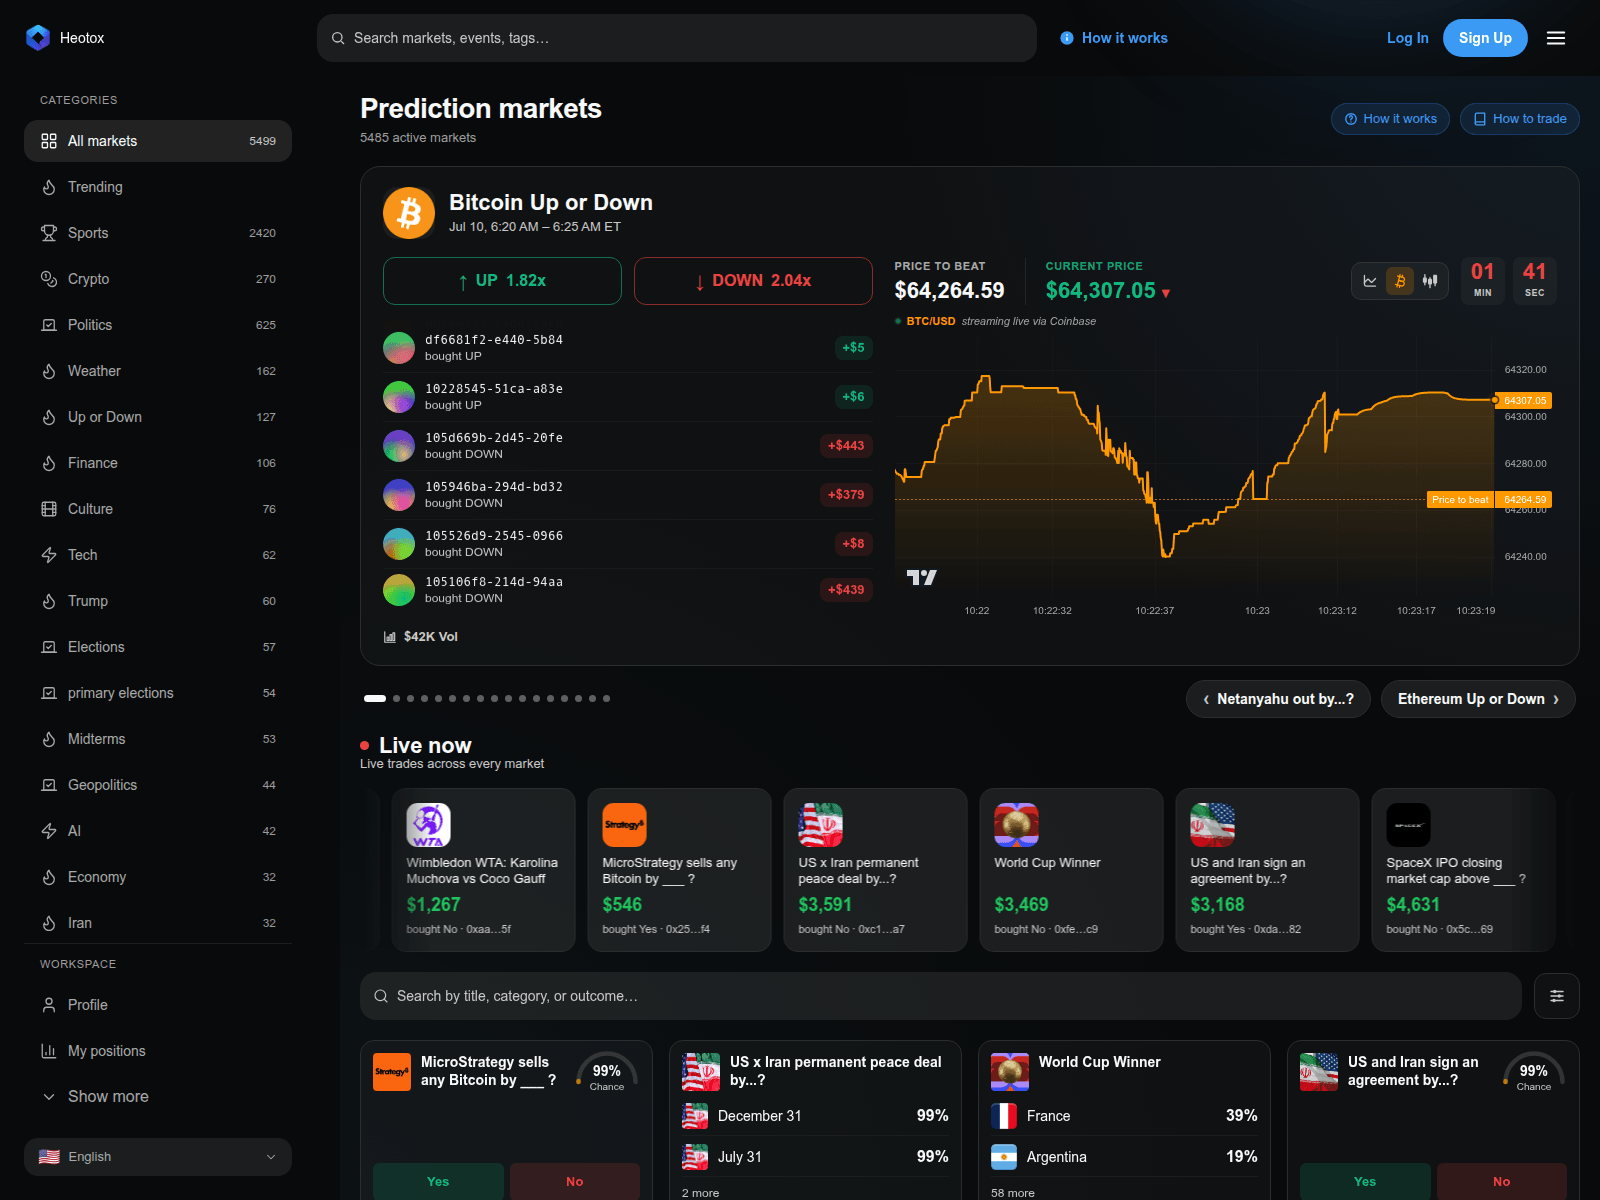The image size is (1600, 1200).
Task: Click the Argentina flag icon
Action: (x=1004, y=1157)
